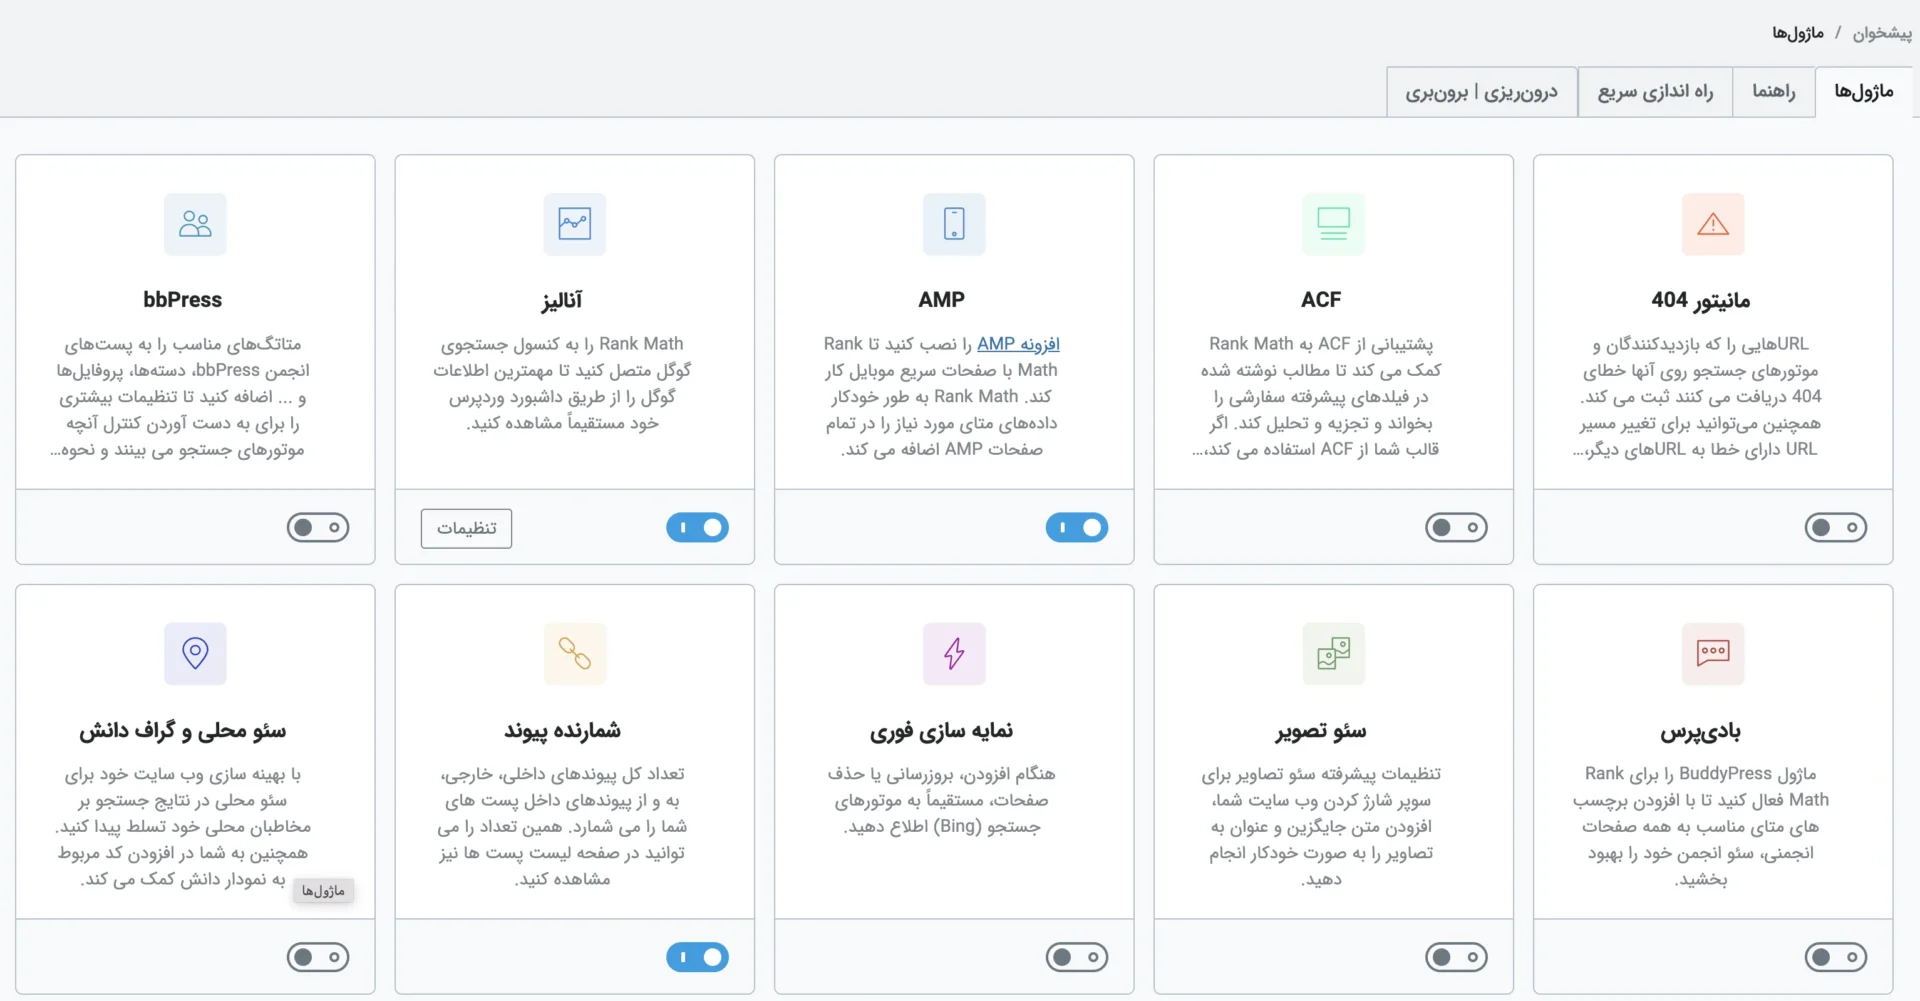The width and height of the screenshot is (1920, 1001).
Task: Turn off the AMP module switch
Action: 1076,528
